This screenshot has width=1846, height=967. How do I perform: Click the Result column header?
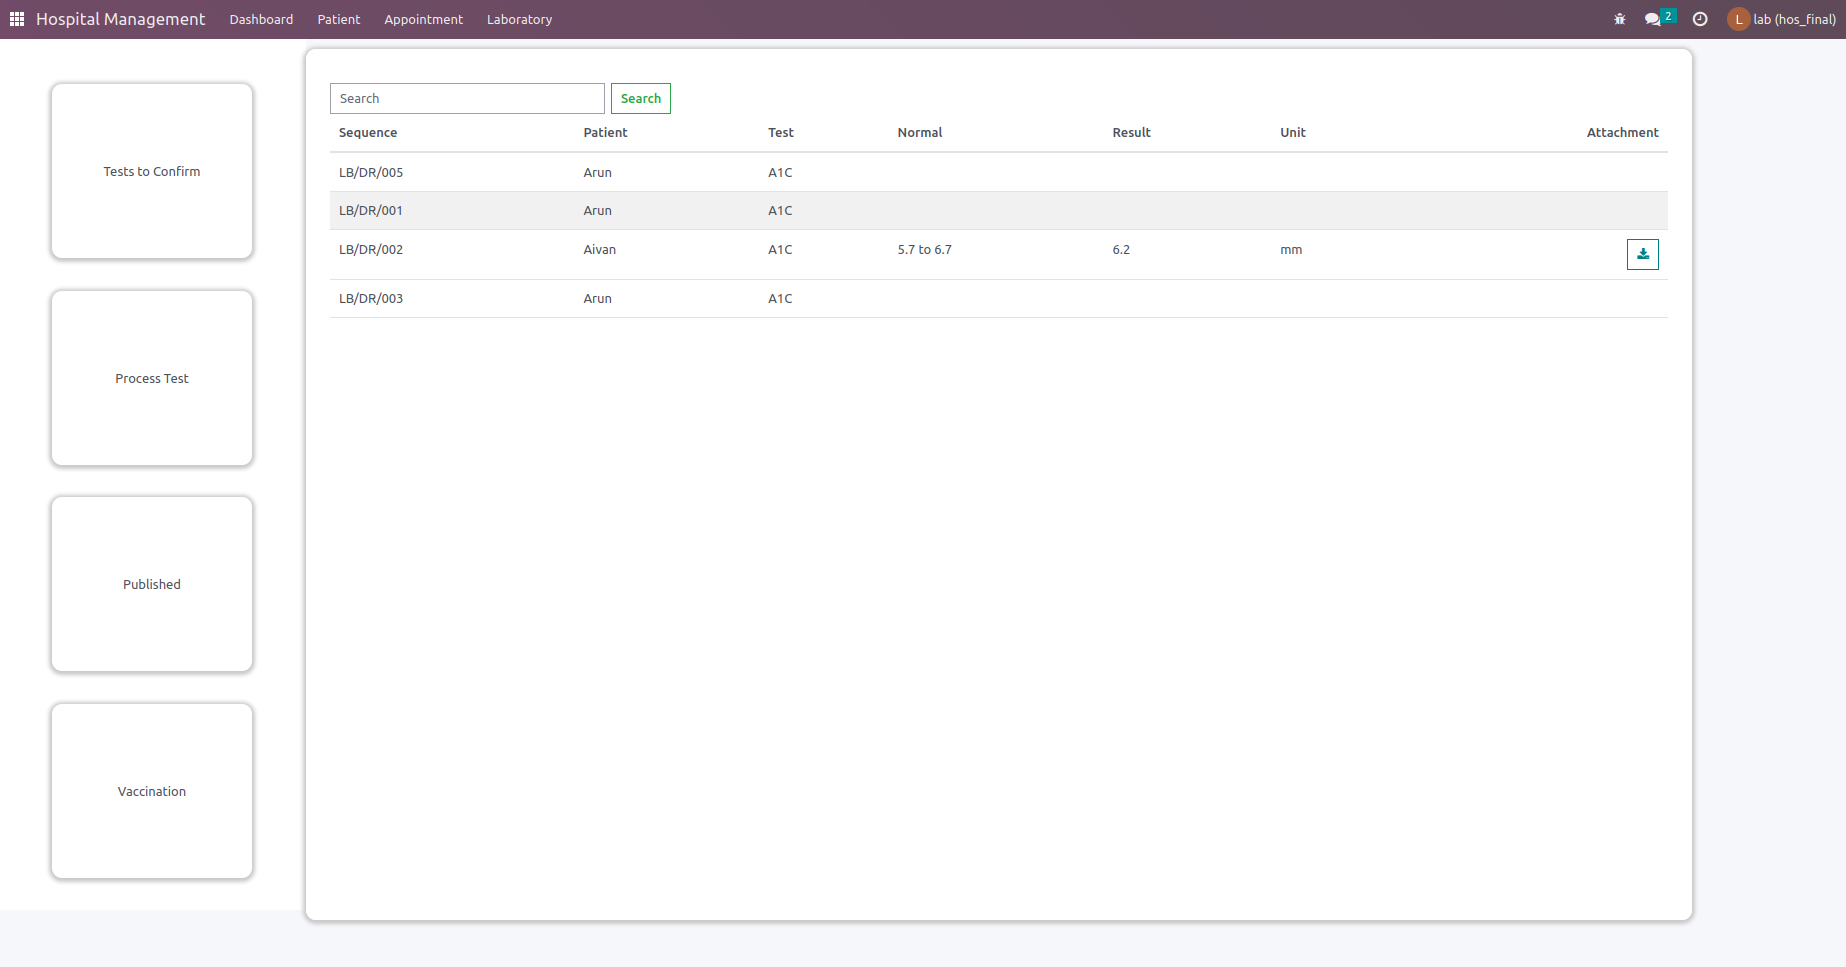click(x=1132, y=132)
